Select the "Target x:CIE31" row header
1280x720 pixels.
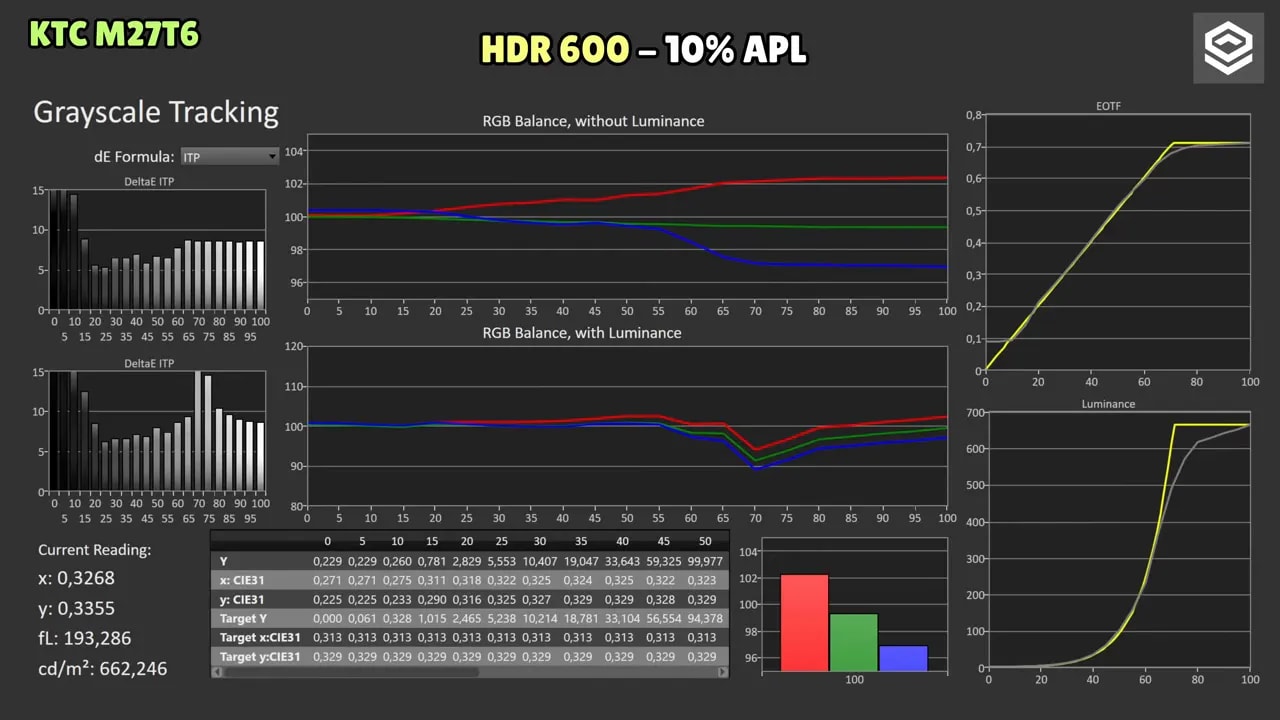tap(260, 637)
